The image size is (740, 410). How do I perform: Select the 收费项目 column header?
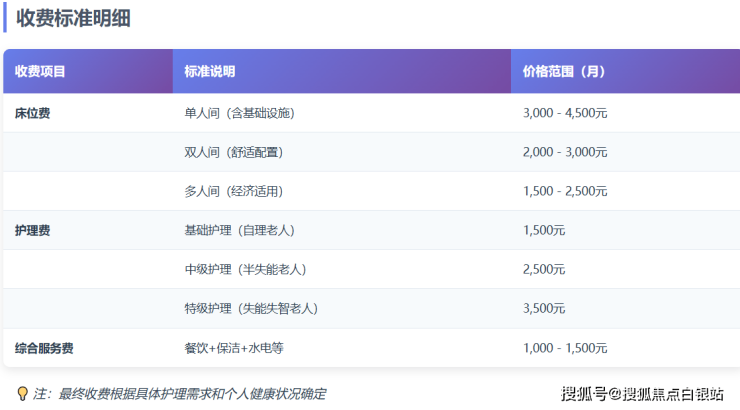click(x=41, y=72)
